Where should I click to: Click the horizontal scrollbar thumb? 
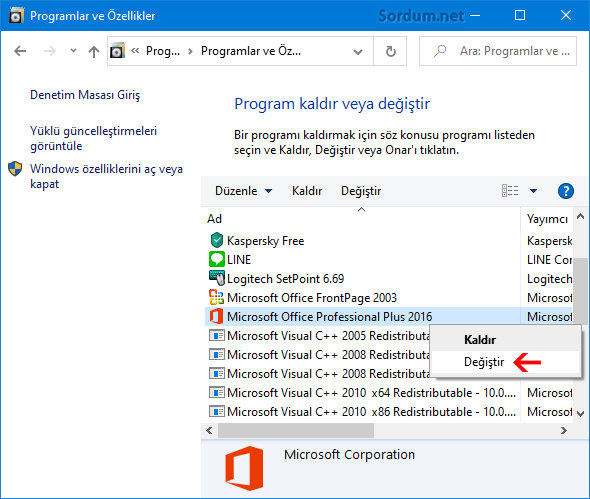296,430
